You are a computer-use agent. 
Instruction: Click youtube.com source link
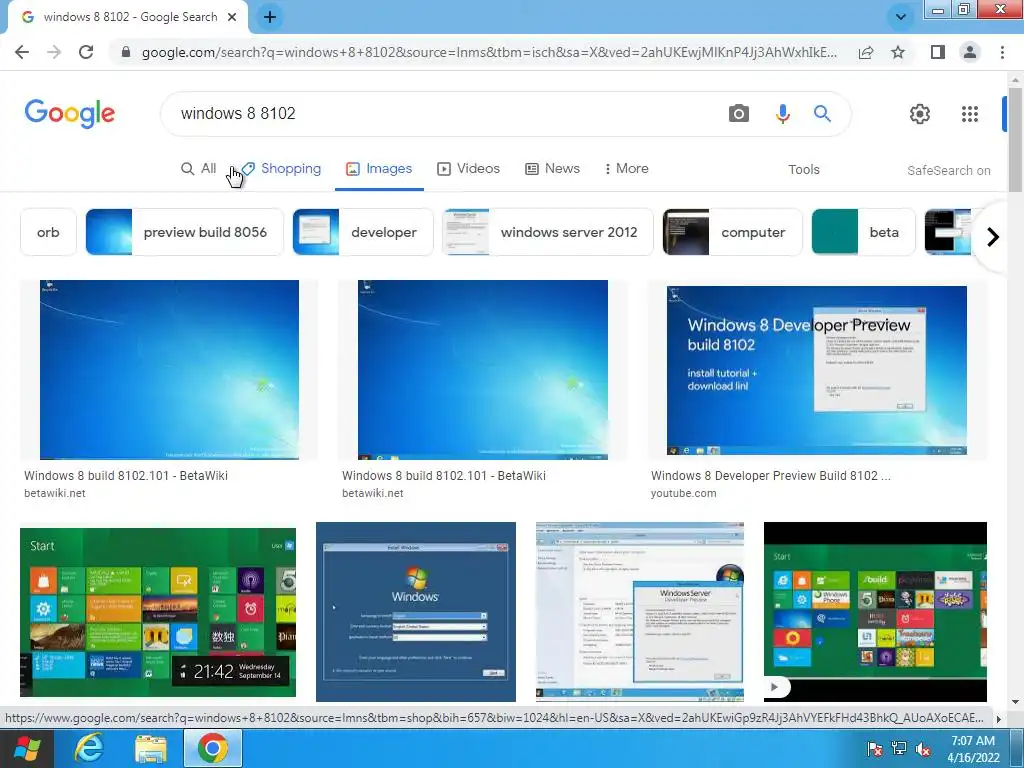point(683,493)
